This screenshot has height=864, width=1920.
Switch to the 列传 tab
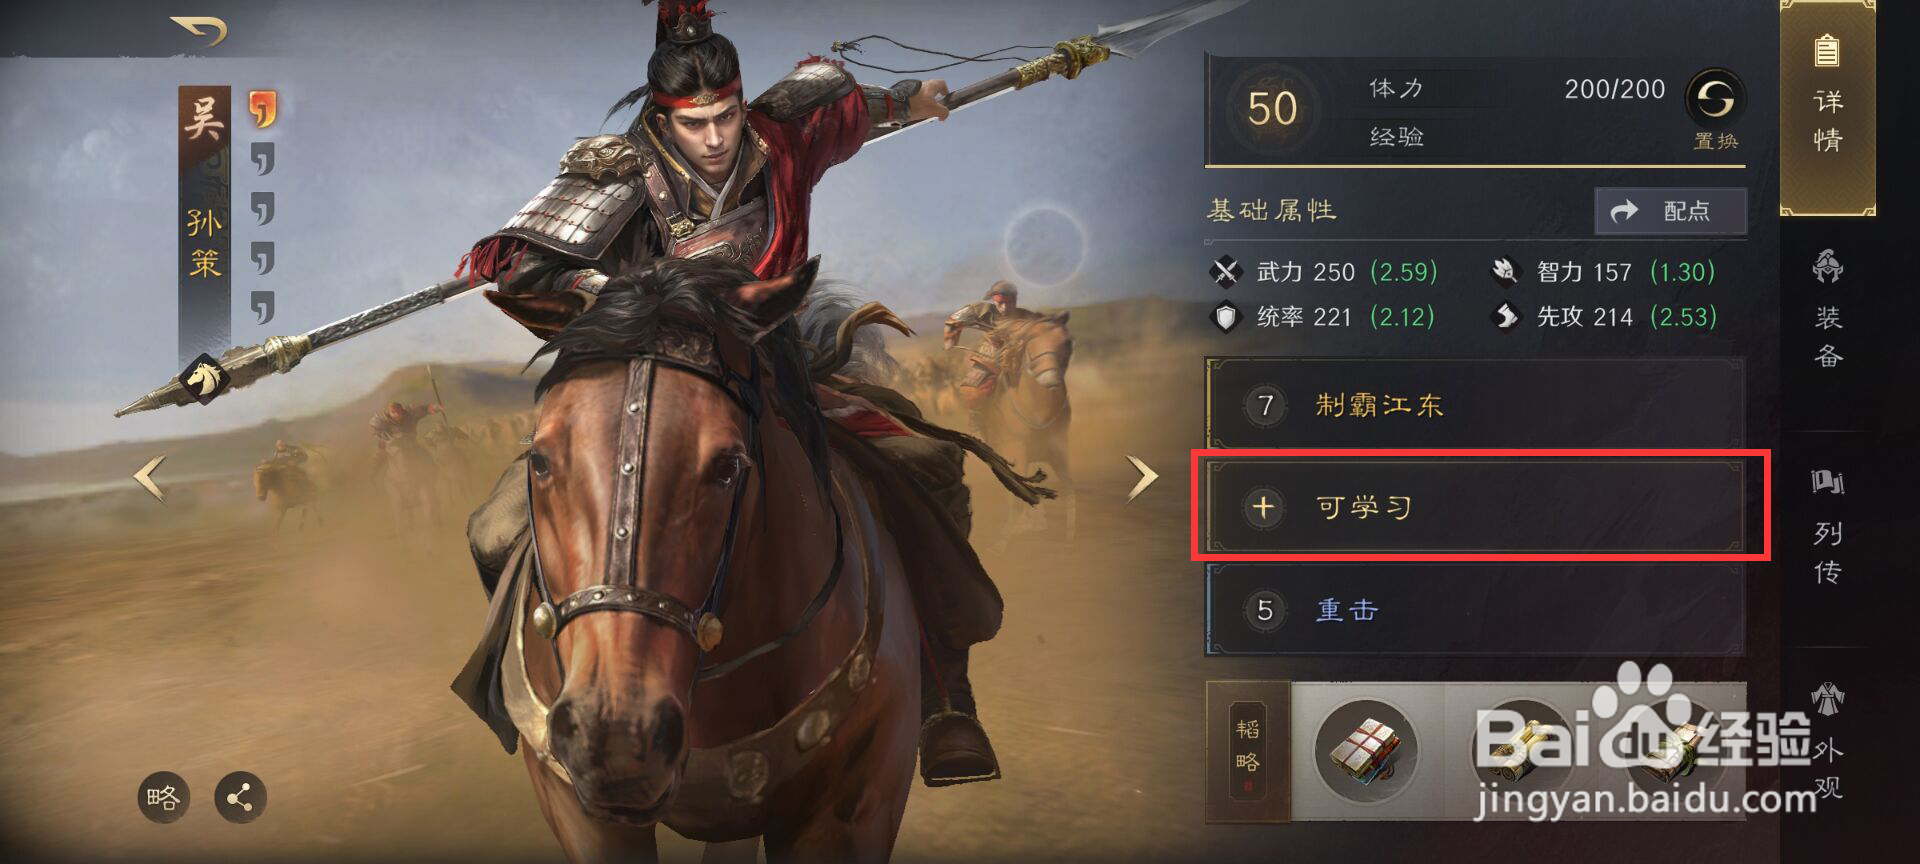1828,527
